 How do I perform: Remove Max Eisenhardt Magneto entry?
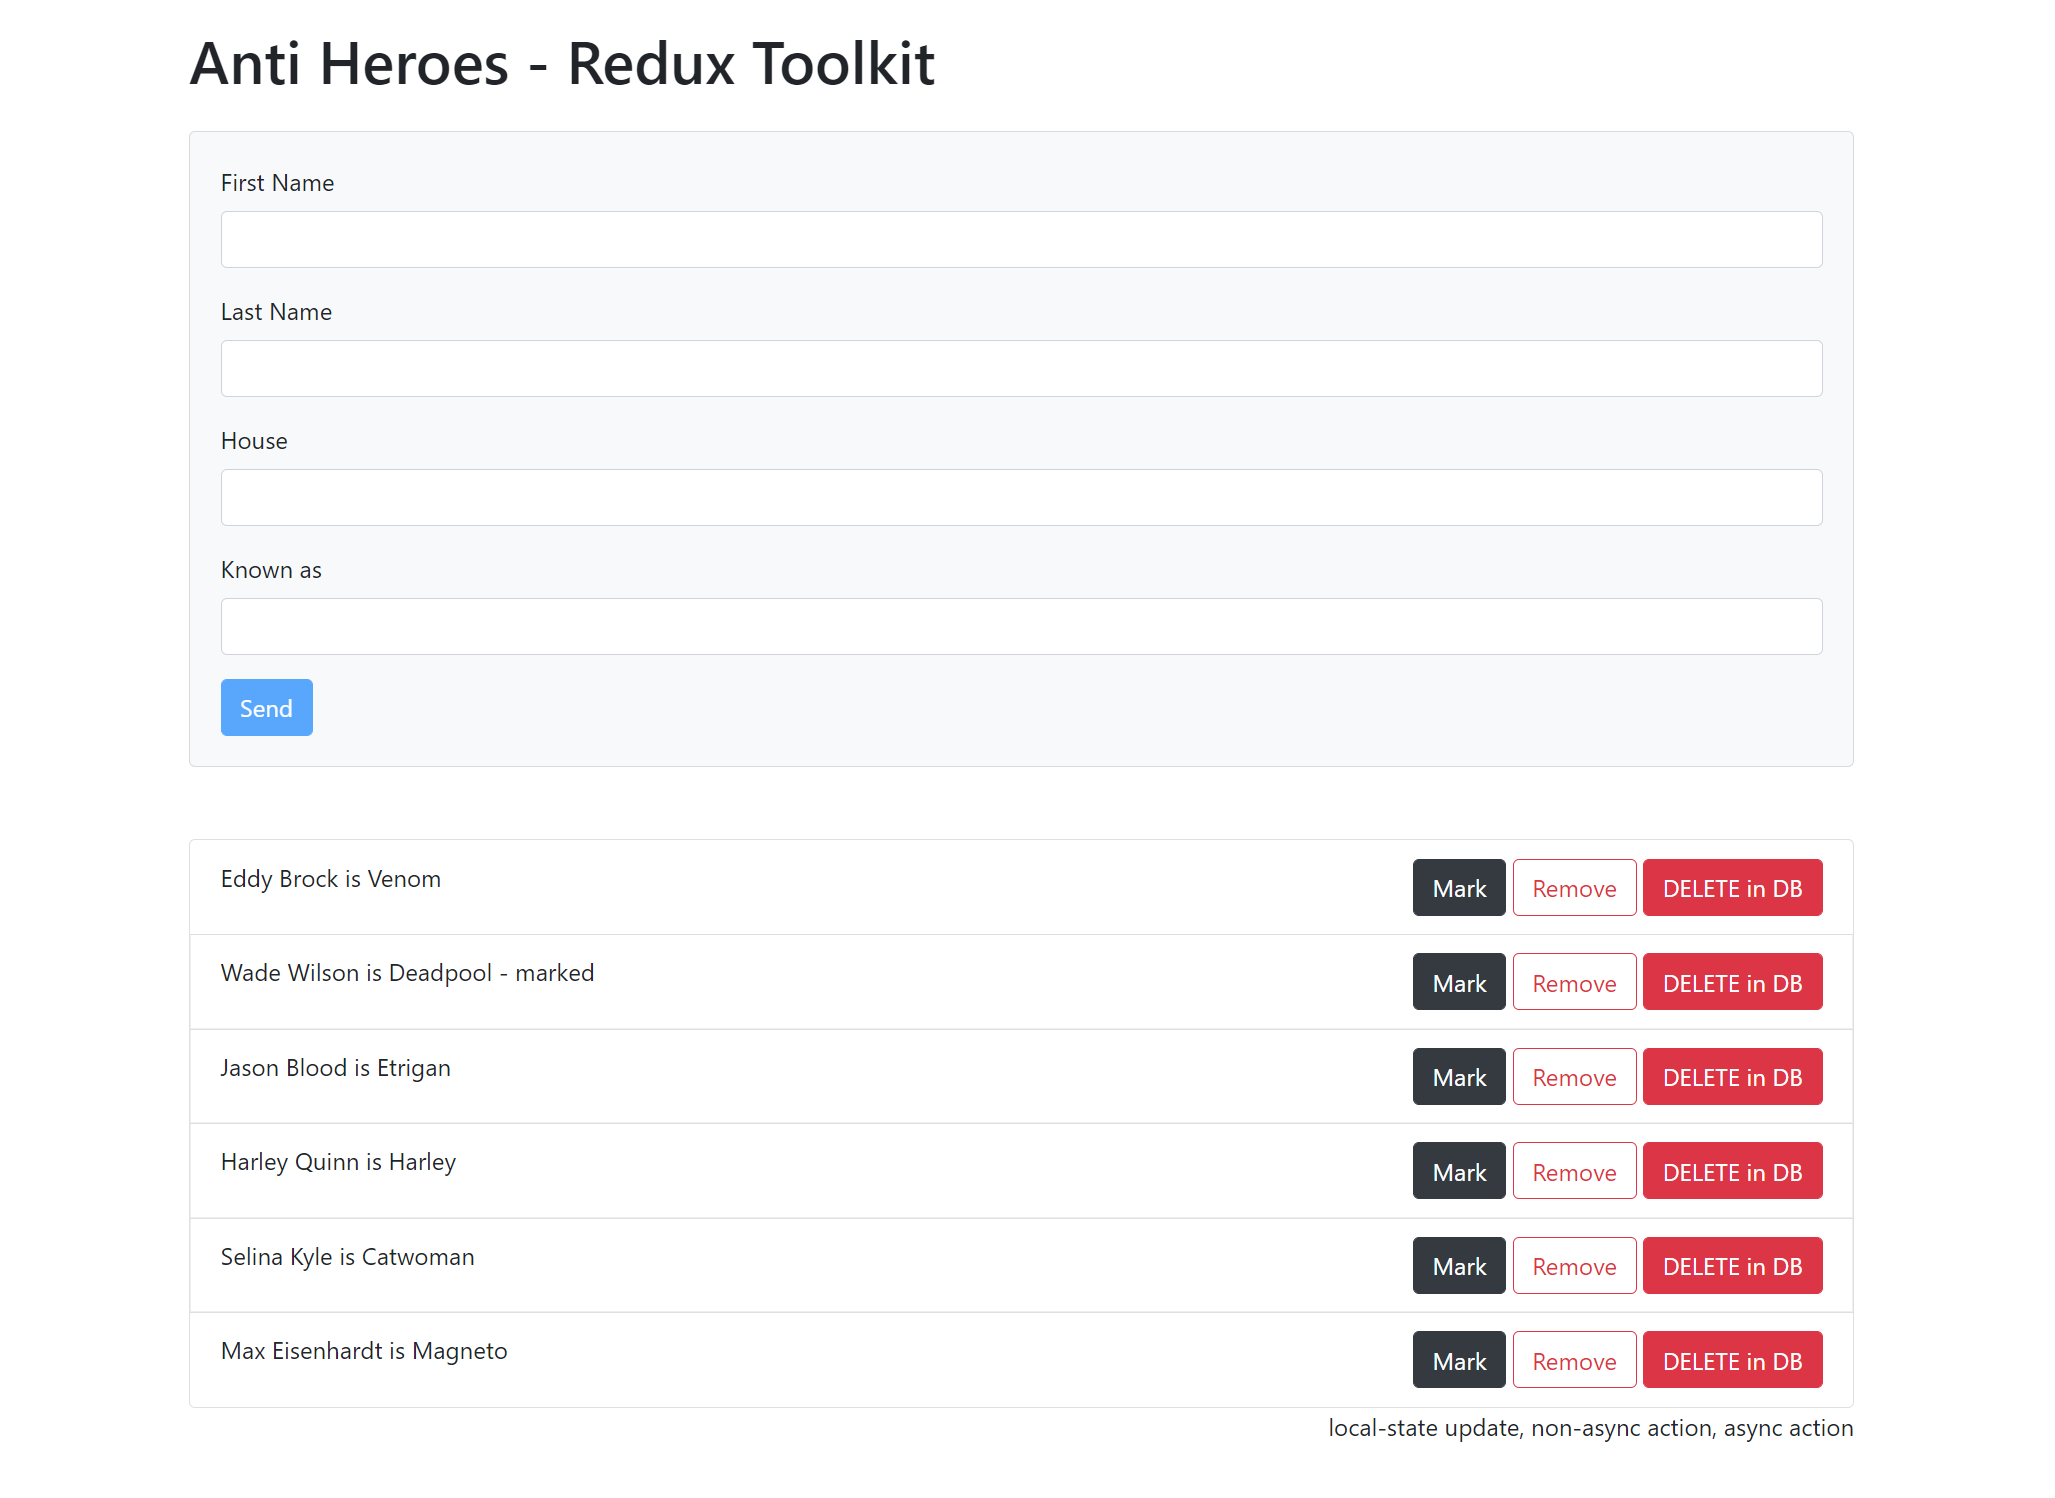pyautogui.click(x=1573, y=1360)
